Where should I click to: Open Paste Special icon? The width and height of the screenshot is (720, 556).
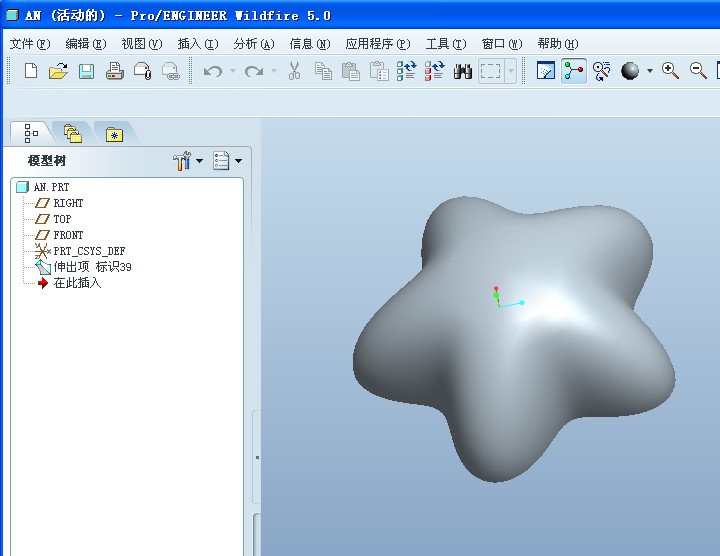[379, 71]
